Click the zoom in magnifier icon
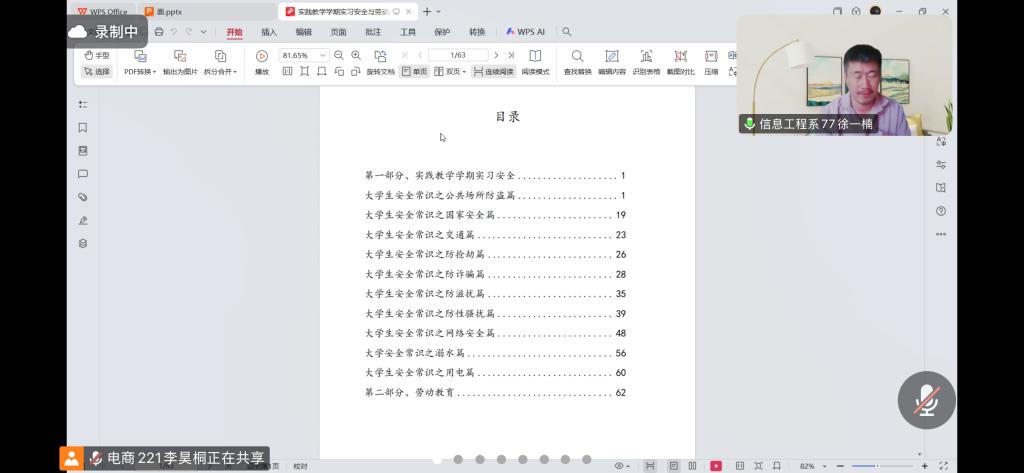1024x473 pixels. (x=356, y=55)
